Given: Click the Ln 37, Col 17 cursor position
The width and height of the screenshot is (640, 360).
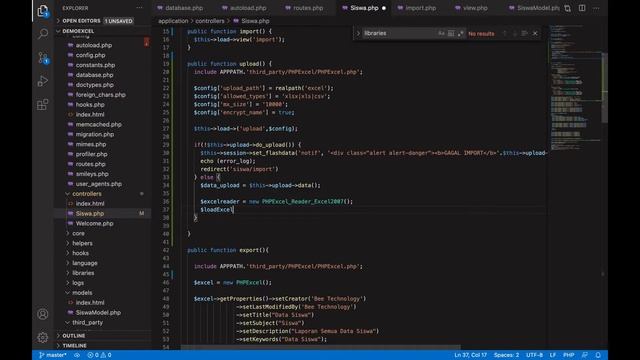Looking at the screenshot, I should pyautogui.click(x=470, y=355).
